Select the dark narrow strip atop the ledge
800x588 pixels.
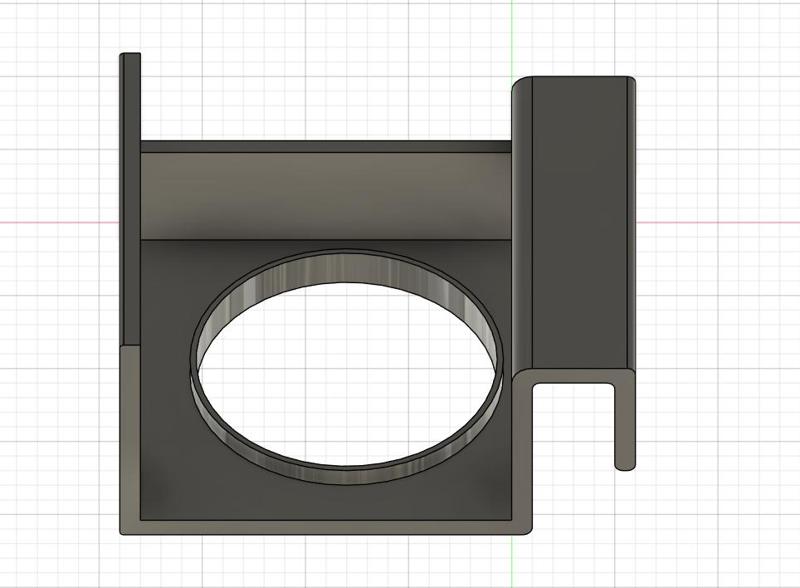(x=325, y=146)
